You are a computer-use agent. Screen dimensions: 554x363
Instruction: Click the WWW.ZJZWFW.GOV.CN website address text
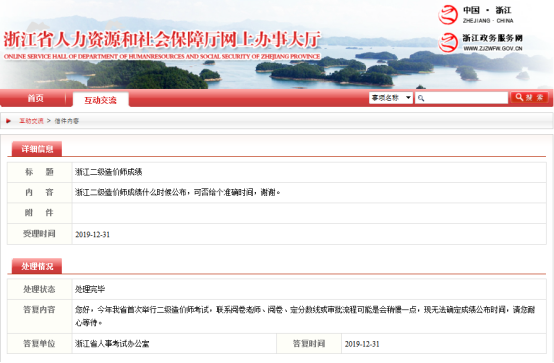pyautogui.click(x=493, y=48)
